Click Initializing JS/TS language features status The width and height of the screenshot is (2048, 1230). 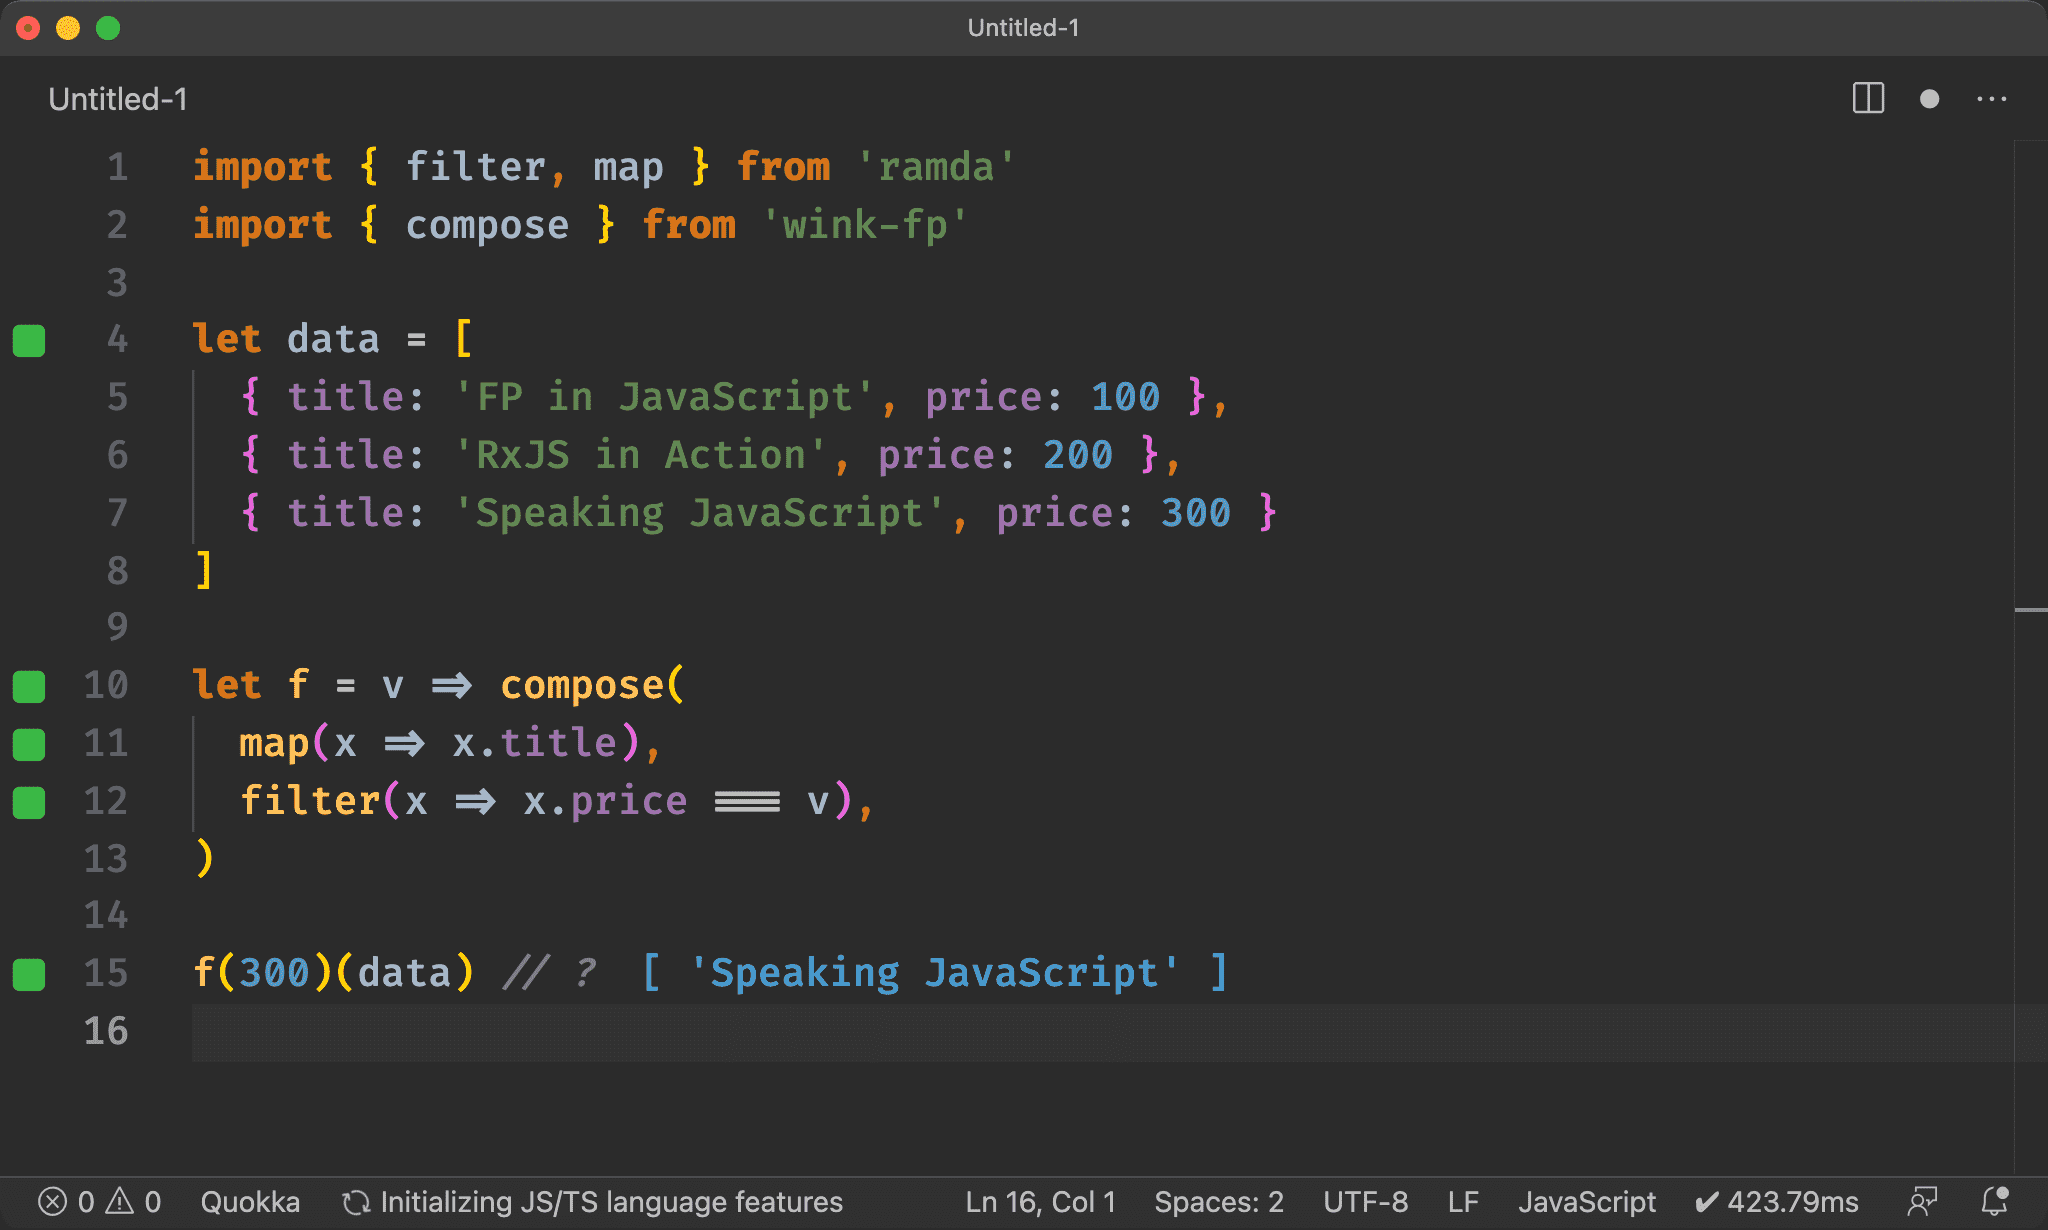592,1202
